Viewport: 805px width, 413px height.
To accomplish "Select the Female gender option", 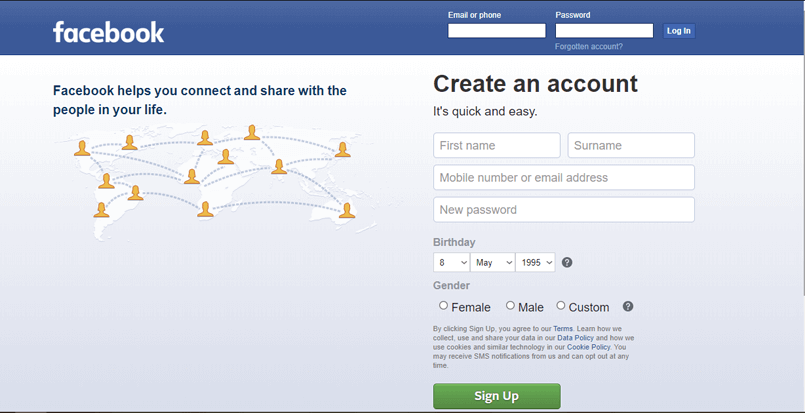I will pyautogui.click(x=444, y=306).
